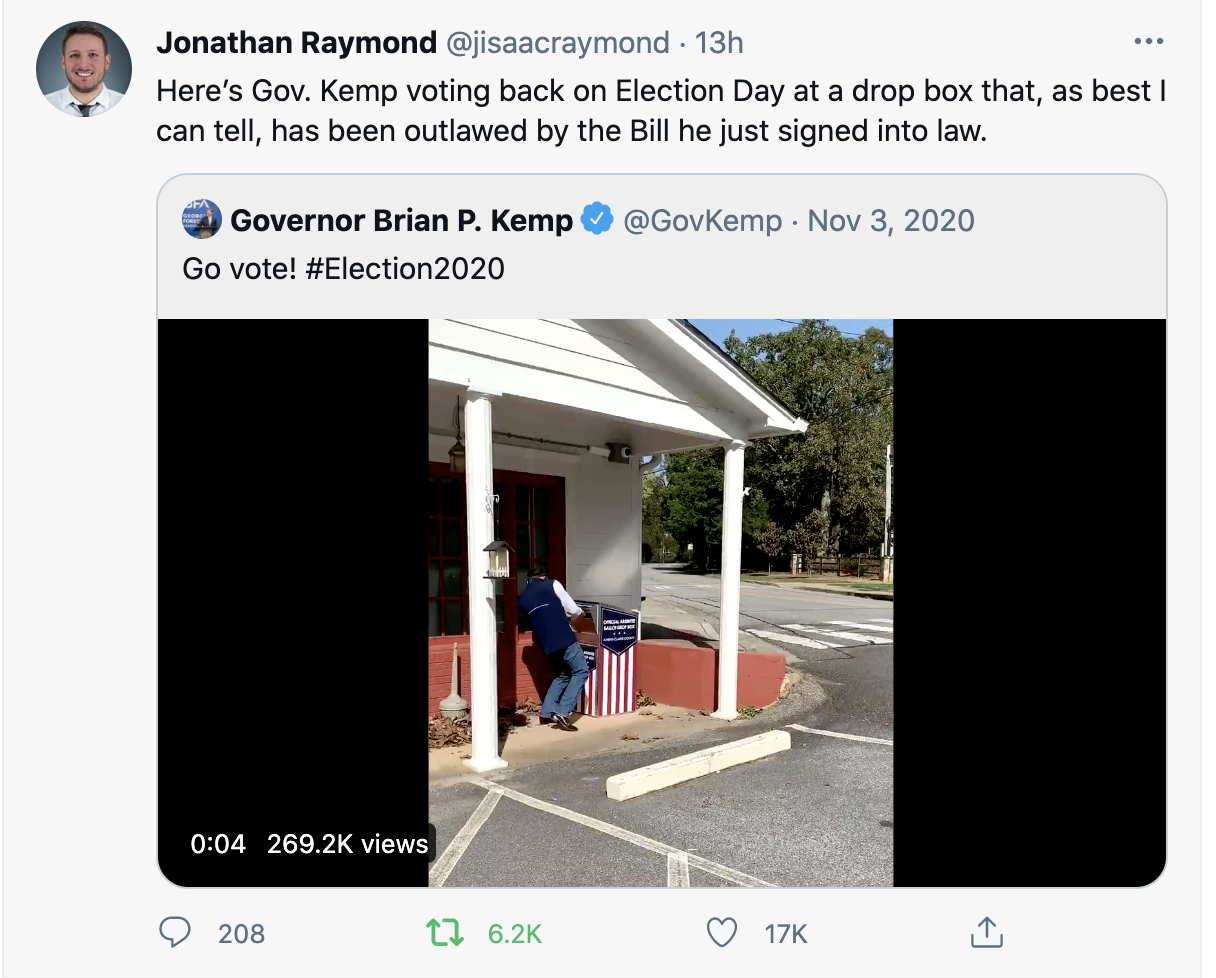Open the 6.2K retweets count
Image resolution: width=1216 pixels, height=978 pixels.
click(x=515, y=934)
